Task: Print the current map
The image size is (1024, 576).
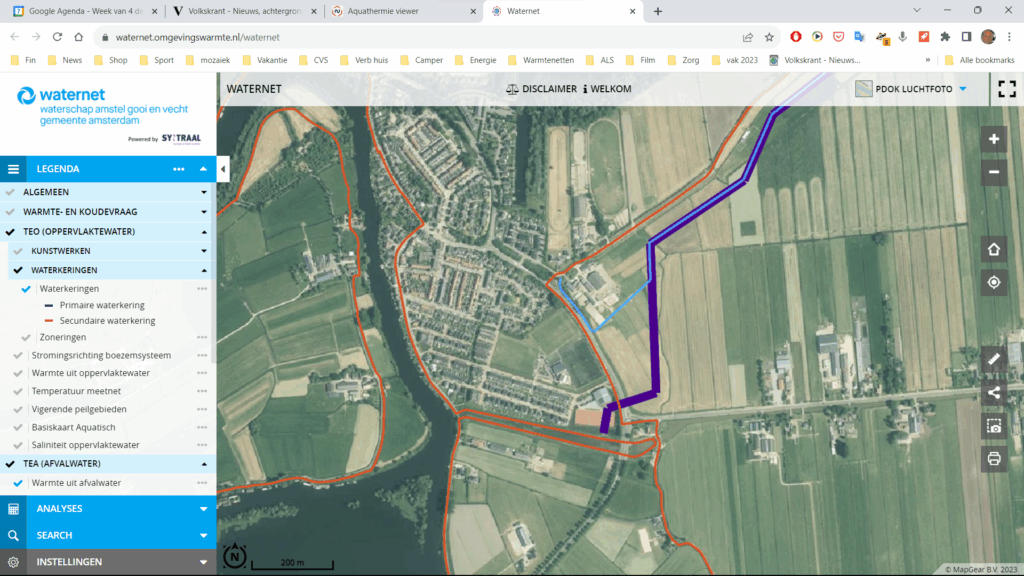Action: coord(993,459)
